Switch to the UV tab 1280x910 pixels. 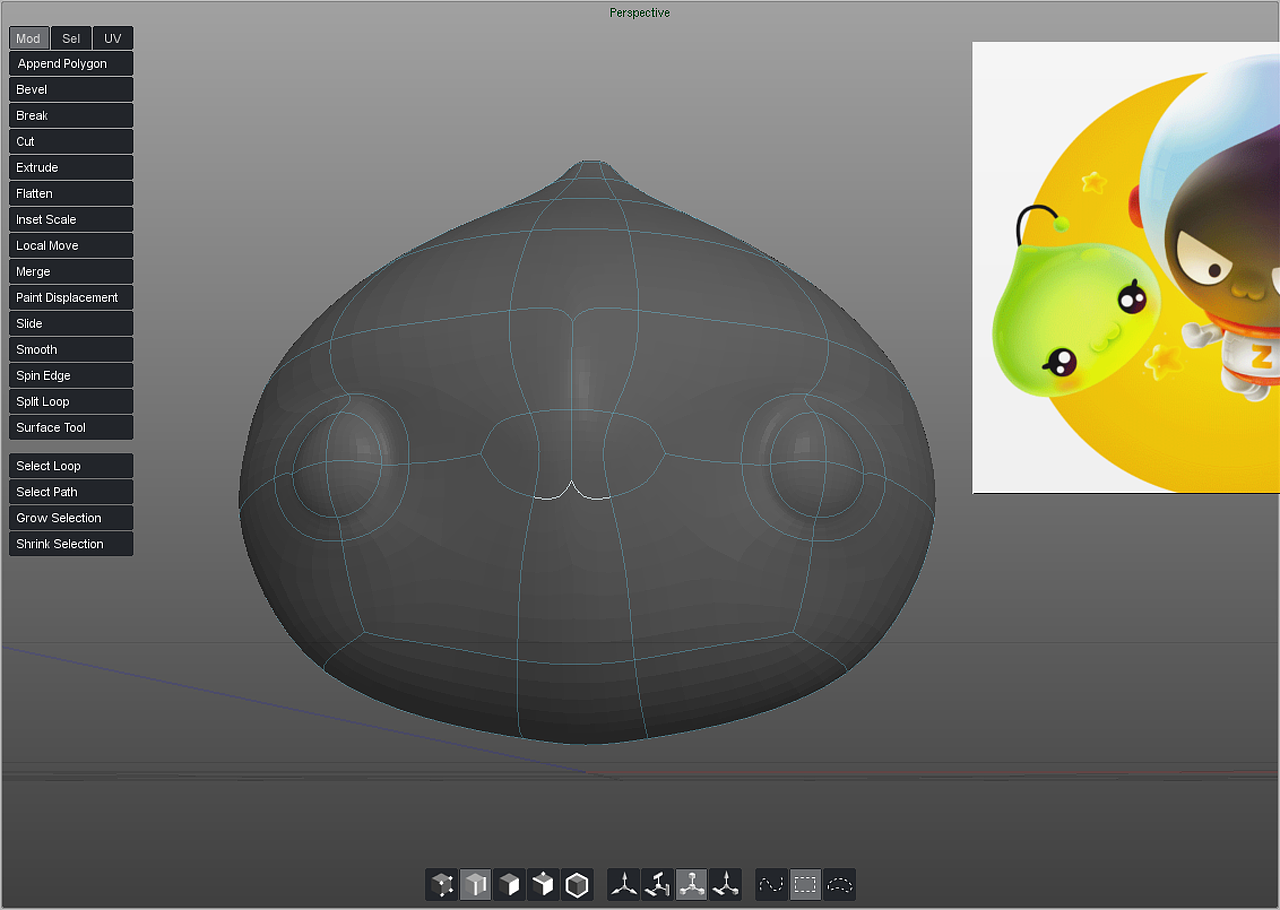113,38
